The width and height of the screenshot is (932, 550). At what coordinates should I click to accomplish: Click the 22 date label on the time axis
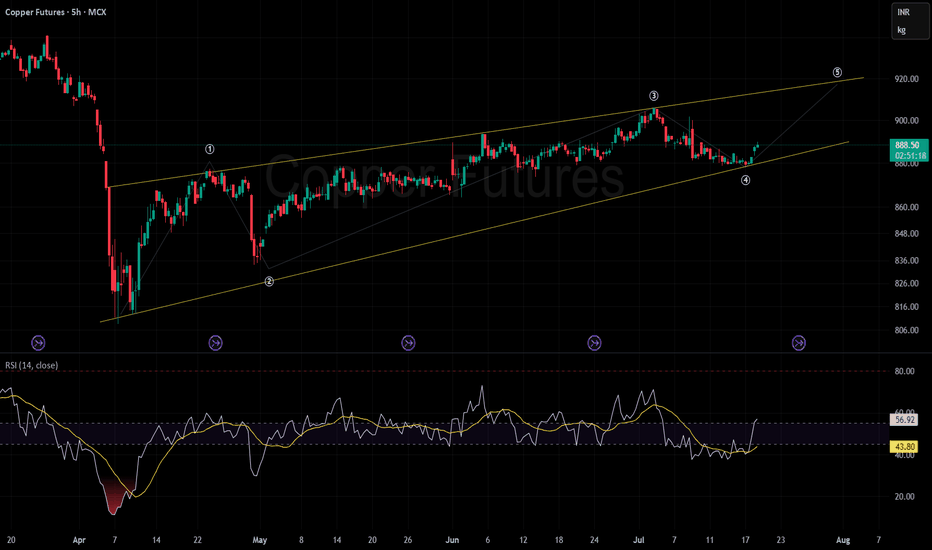tap(197, 540)
